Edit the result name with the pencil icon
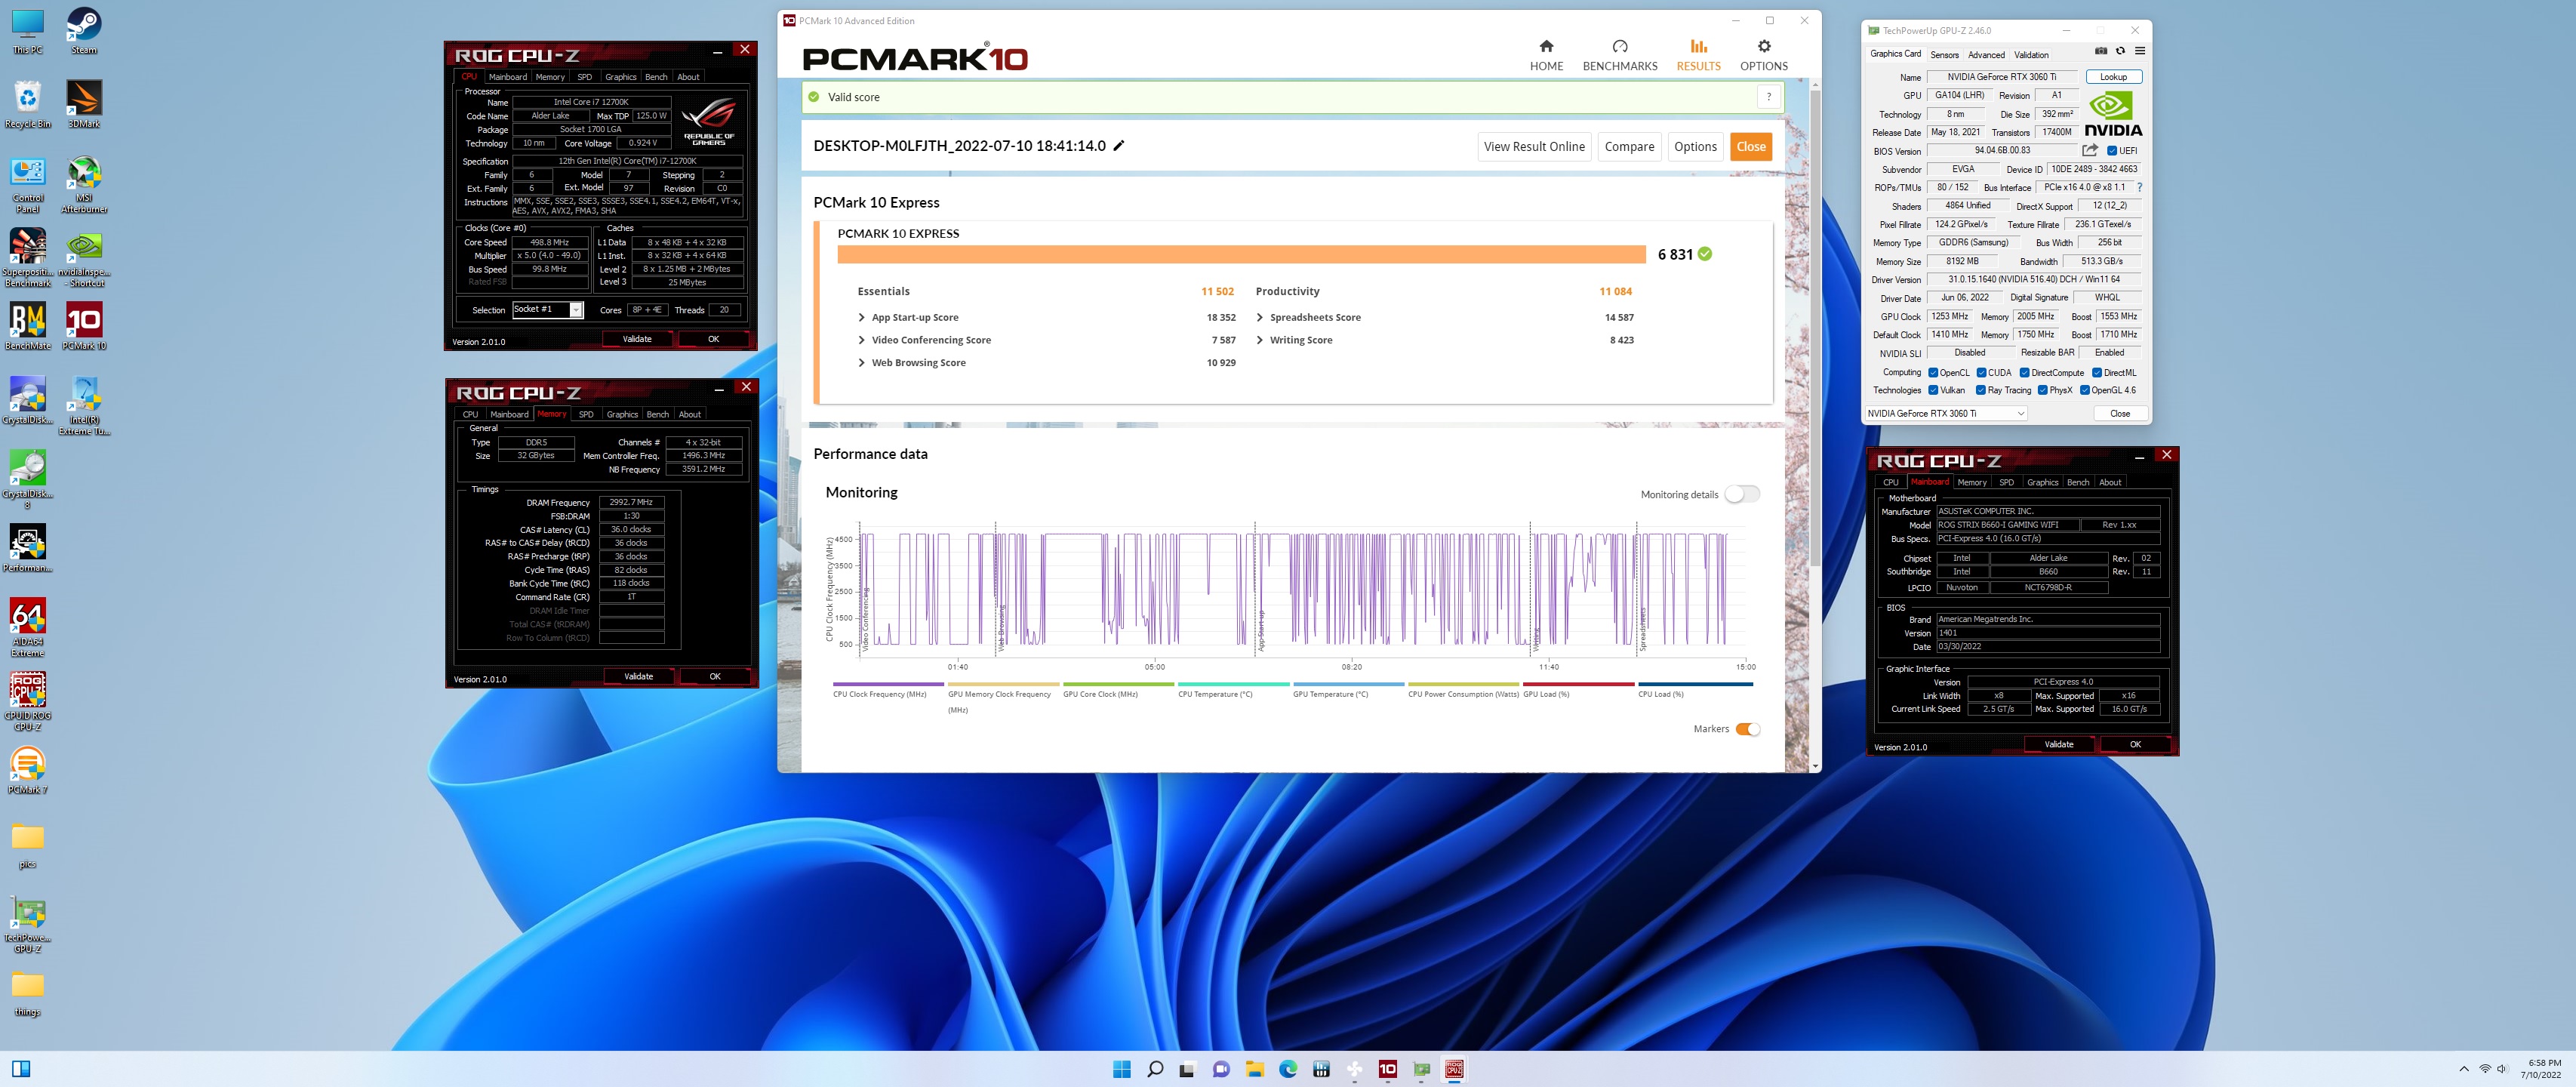This screenshot has width=2576, height=1087. tap(1119, 145)
